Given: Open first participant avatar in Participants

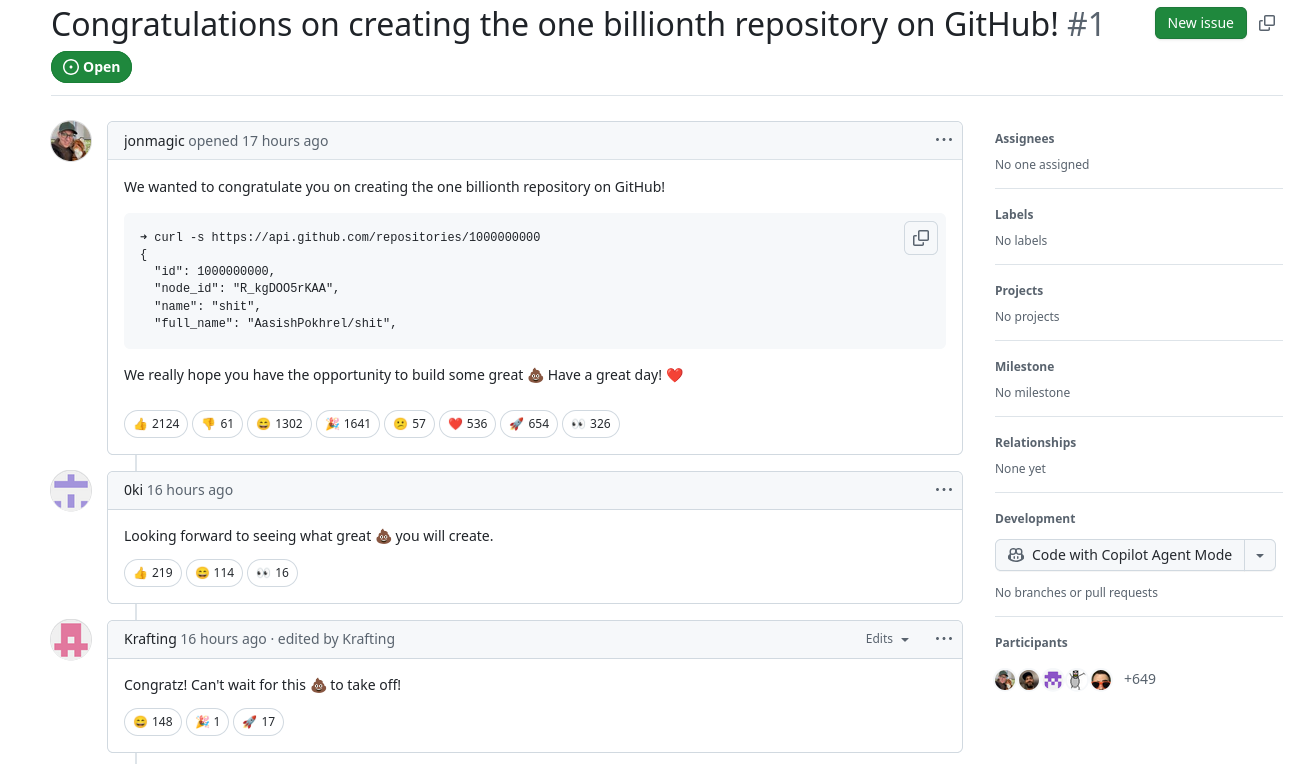Looking at the screenshot, I should (1005, 680).
